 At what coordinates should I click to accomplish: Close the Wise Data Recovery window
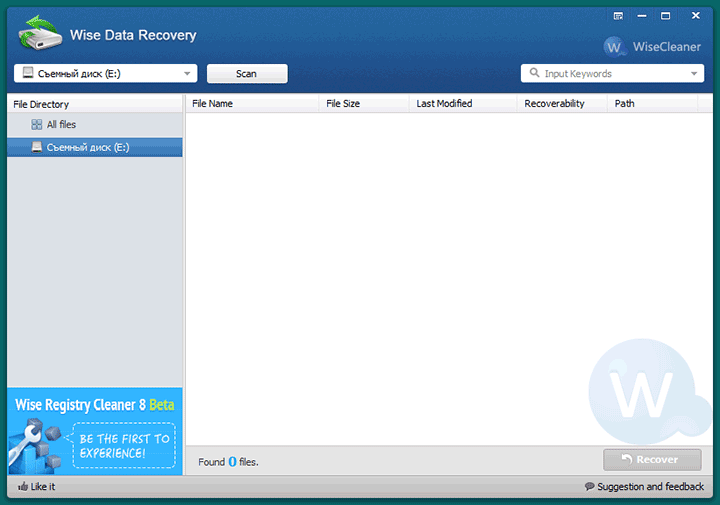(x=696, y=16)
